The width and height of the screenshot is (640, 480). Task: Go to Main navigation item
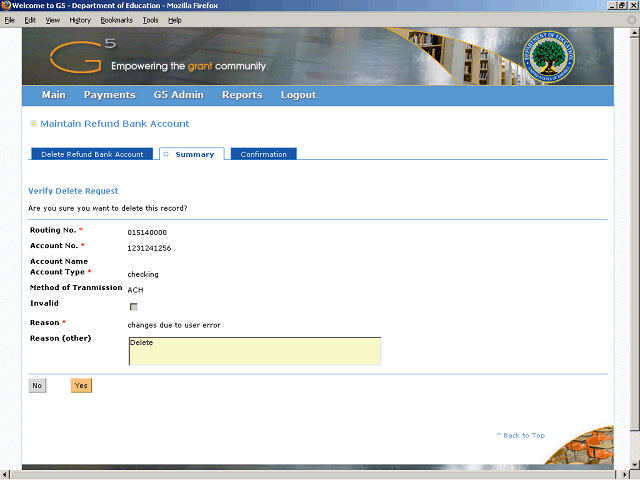point(54,95)
